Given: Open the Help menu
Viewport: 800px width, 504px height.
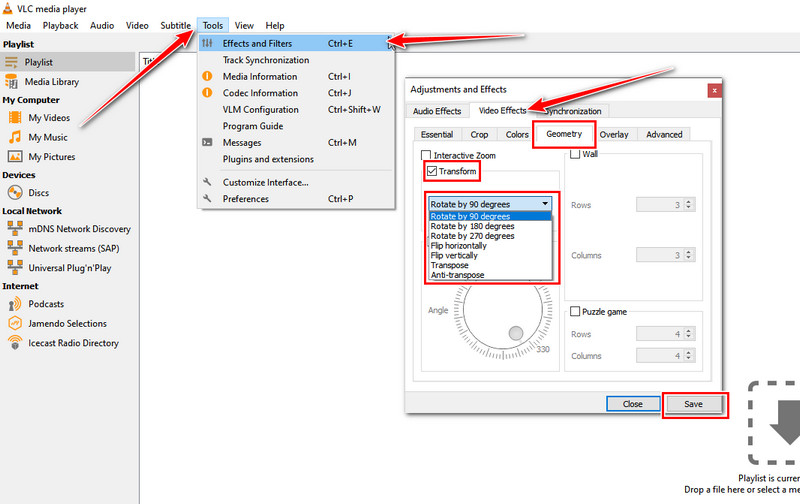Looking at the screenshot, I should click(x=274, y=26).
